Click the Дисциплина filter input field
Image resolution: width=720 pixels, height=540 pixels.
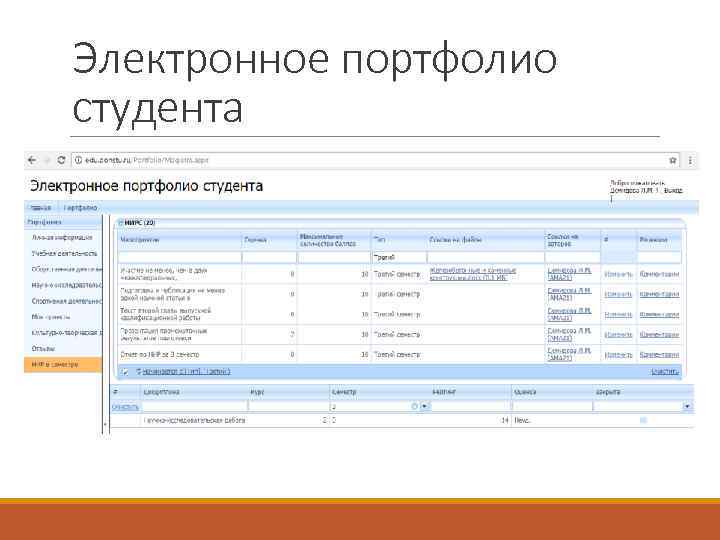pos(194,406)
